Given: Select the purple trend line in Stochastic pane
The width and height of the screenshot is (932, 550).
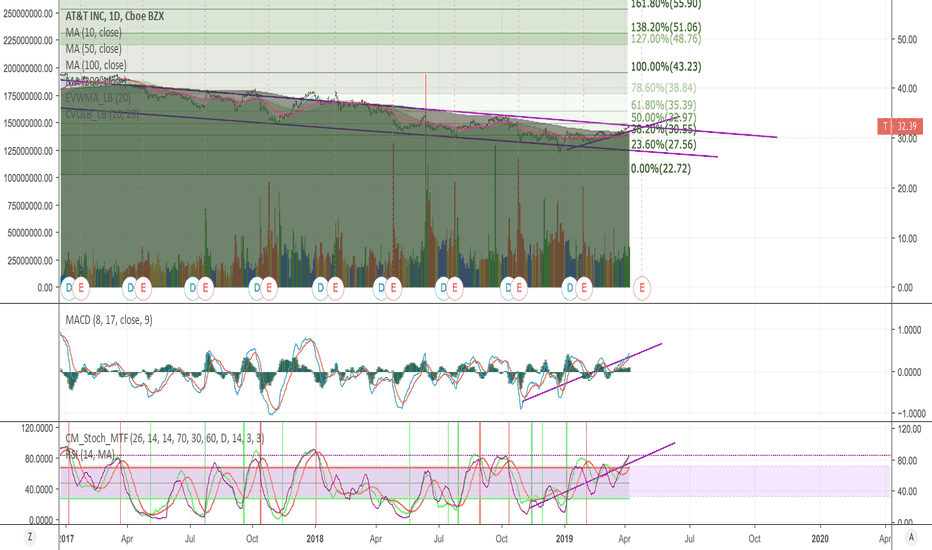Looking at the screenshot, I should (x=602, y=475).
